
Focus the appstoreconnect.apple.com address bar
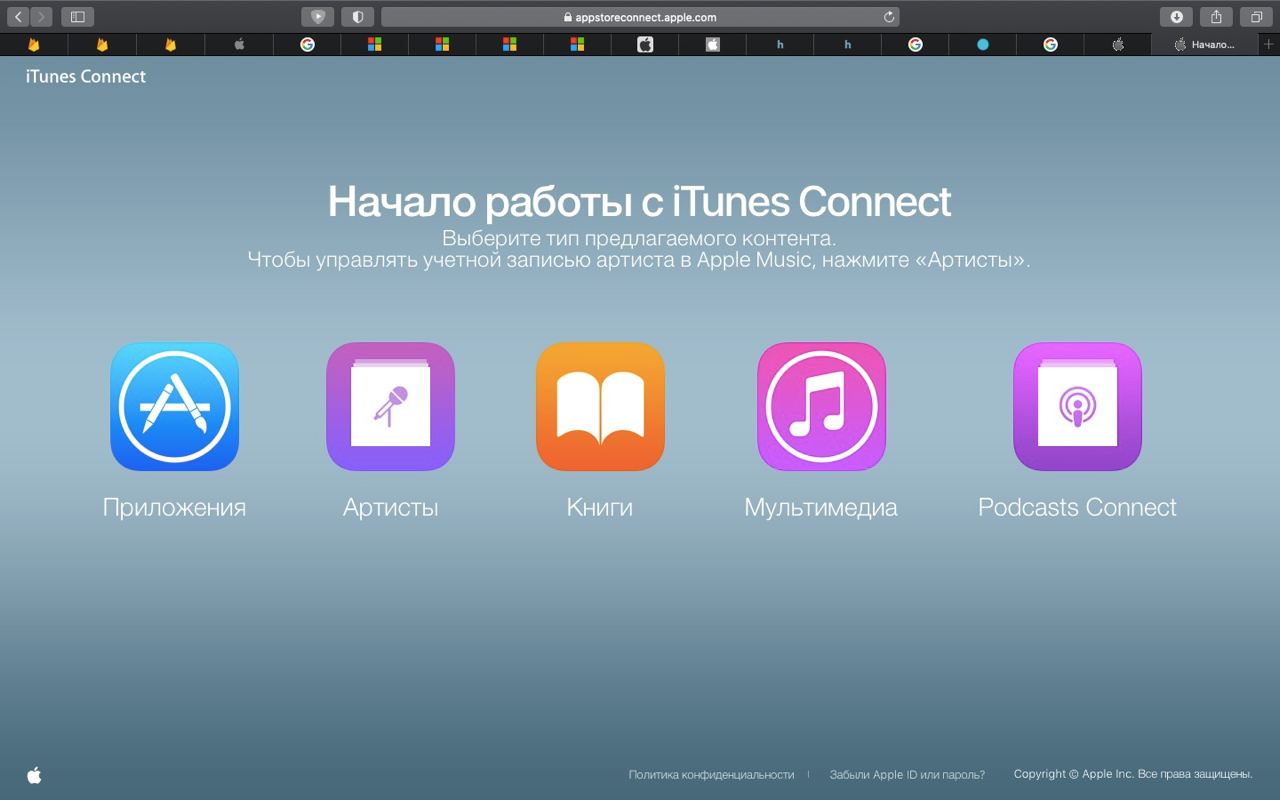640,16
